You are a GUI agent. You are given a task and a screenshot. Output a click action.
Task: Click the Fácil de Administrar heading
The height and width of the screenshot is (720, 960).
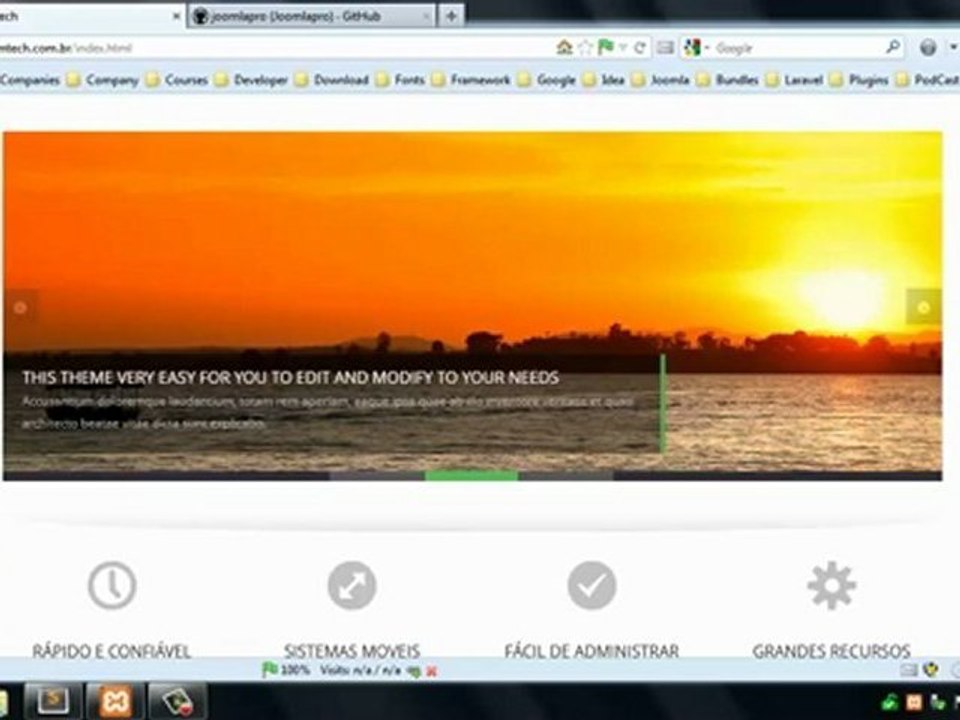[x=591, y=651]
